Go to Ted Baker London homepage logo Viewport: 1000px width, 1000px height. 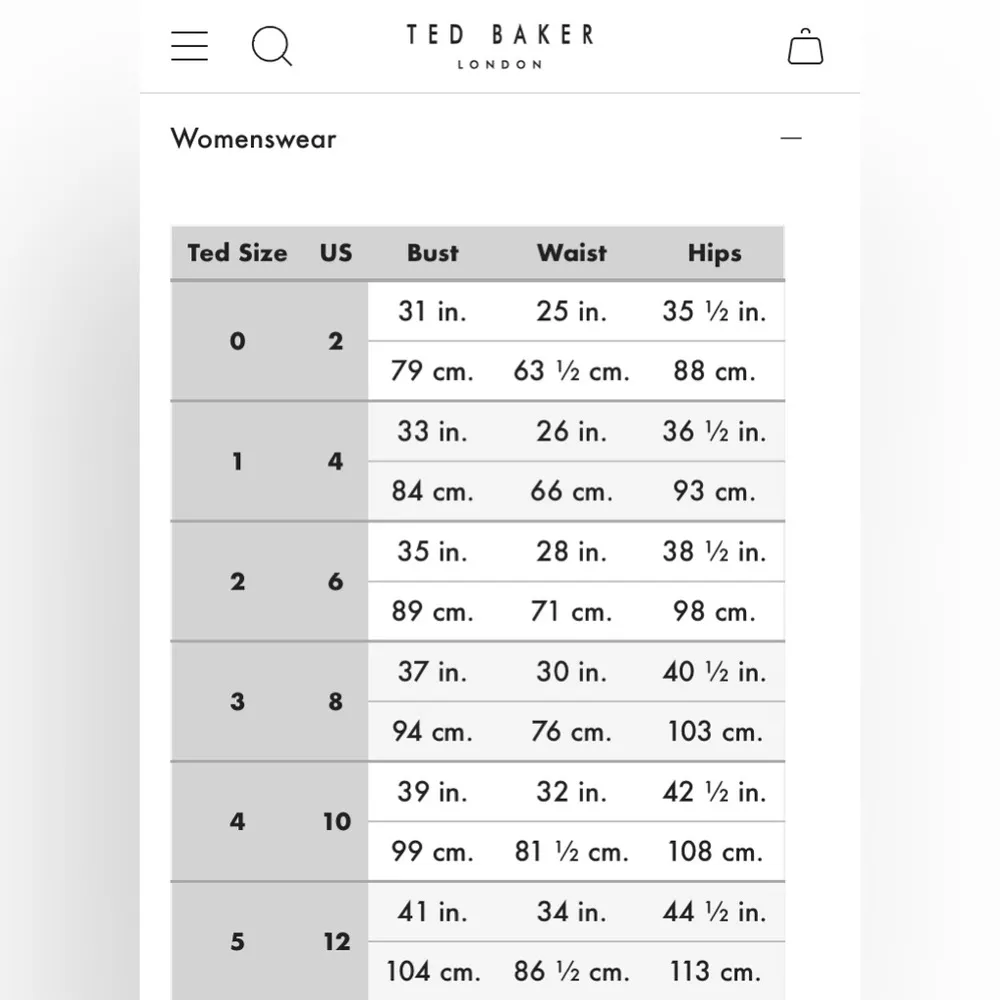tap(500, 46)
